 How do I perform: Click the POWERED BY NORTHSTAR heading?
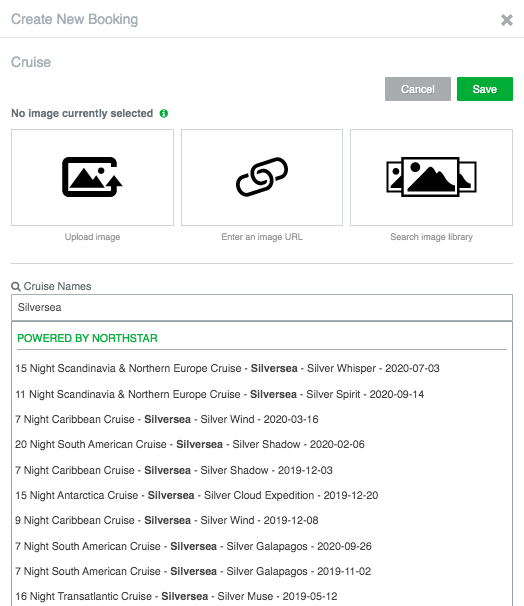click(87, 338)
